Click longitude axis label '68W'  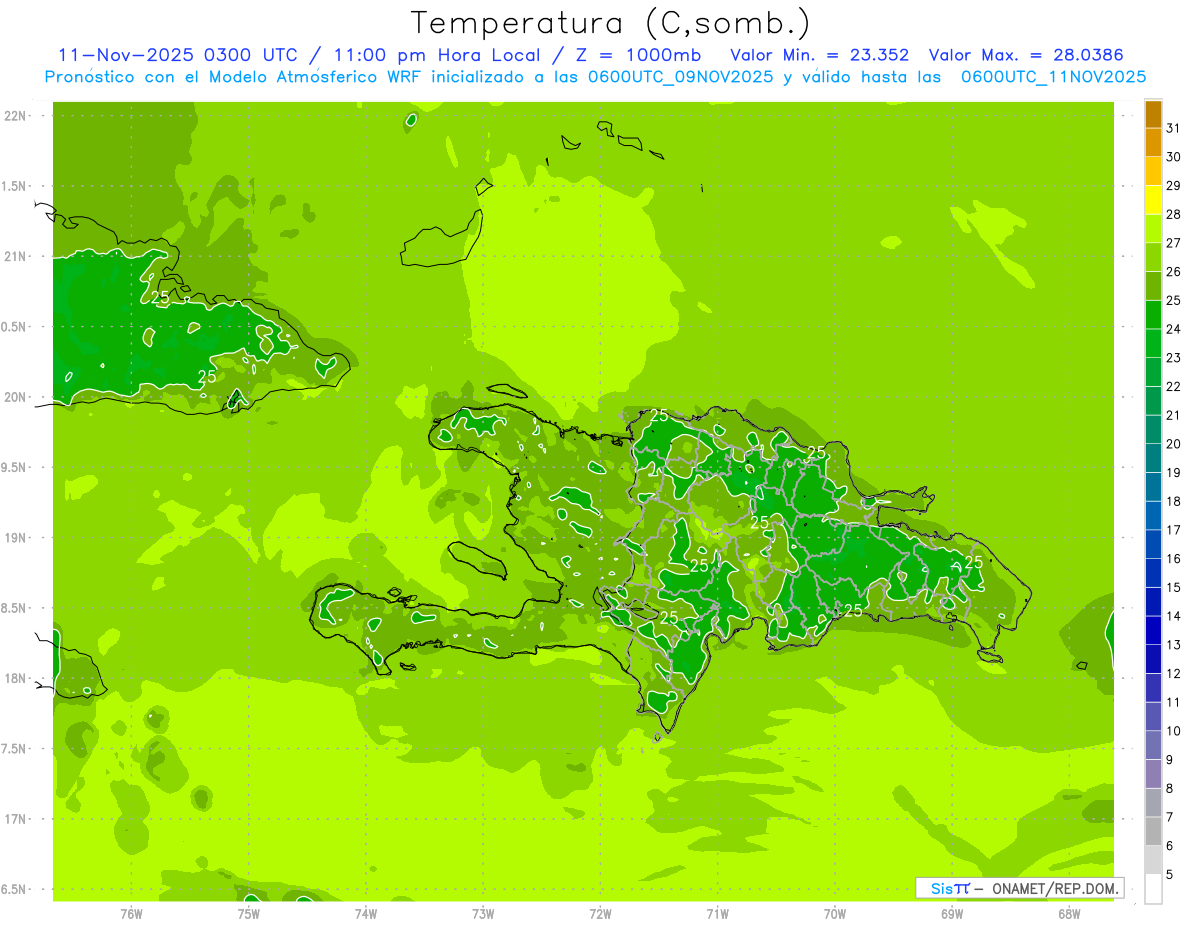click(1069, 914)
